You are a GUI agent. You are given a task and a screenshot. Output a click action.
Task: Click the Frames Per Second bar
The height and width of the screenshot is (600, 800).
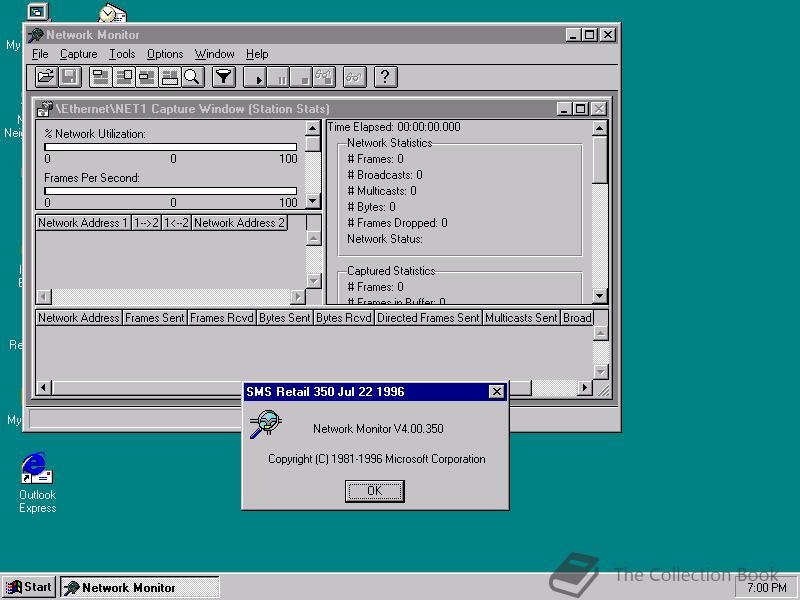coord(170,191)
